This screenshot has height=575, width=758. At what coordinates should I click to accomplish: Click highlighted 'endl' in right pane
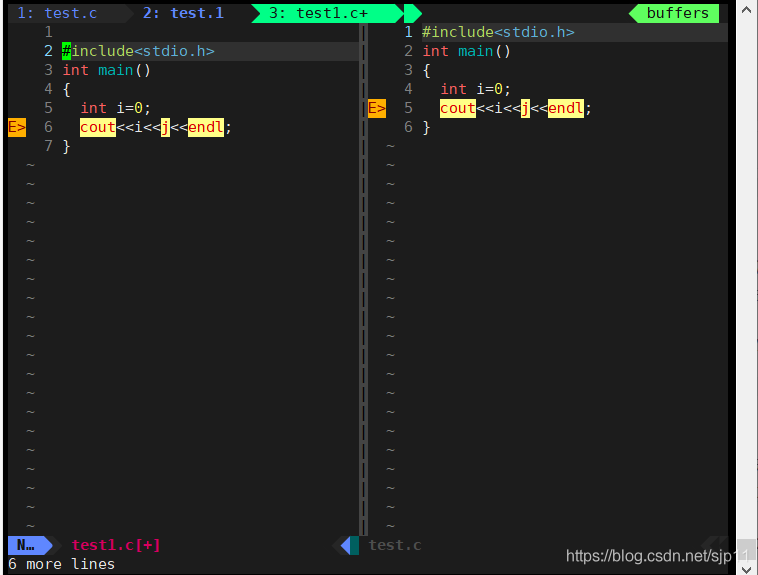click(x=566, y=108)
